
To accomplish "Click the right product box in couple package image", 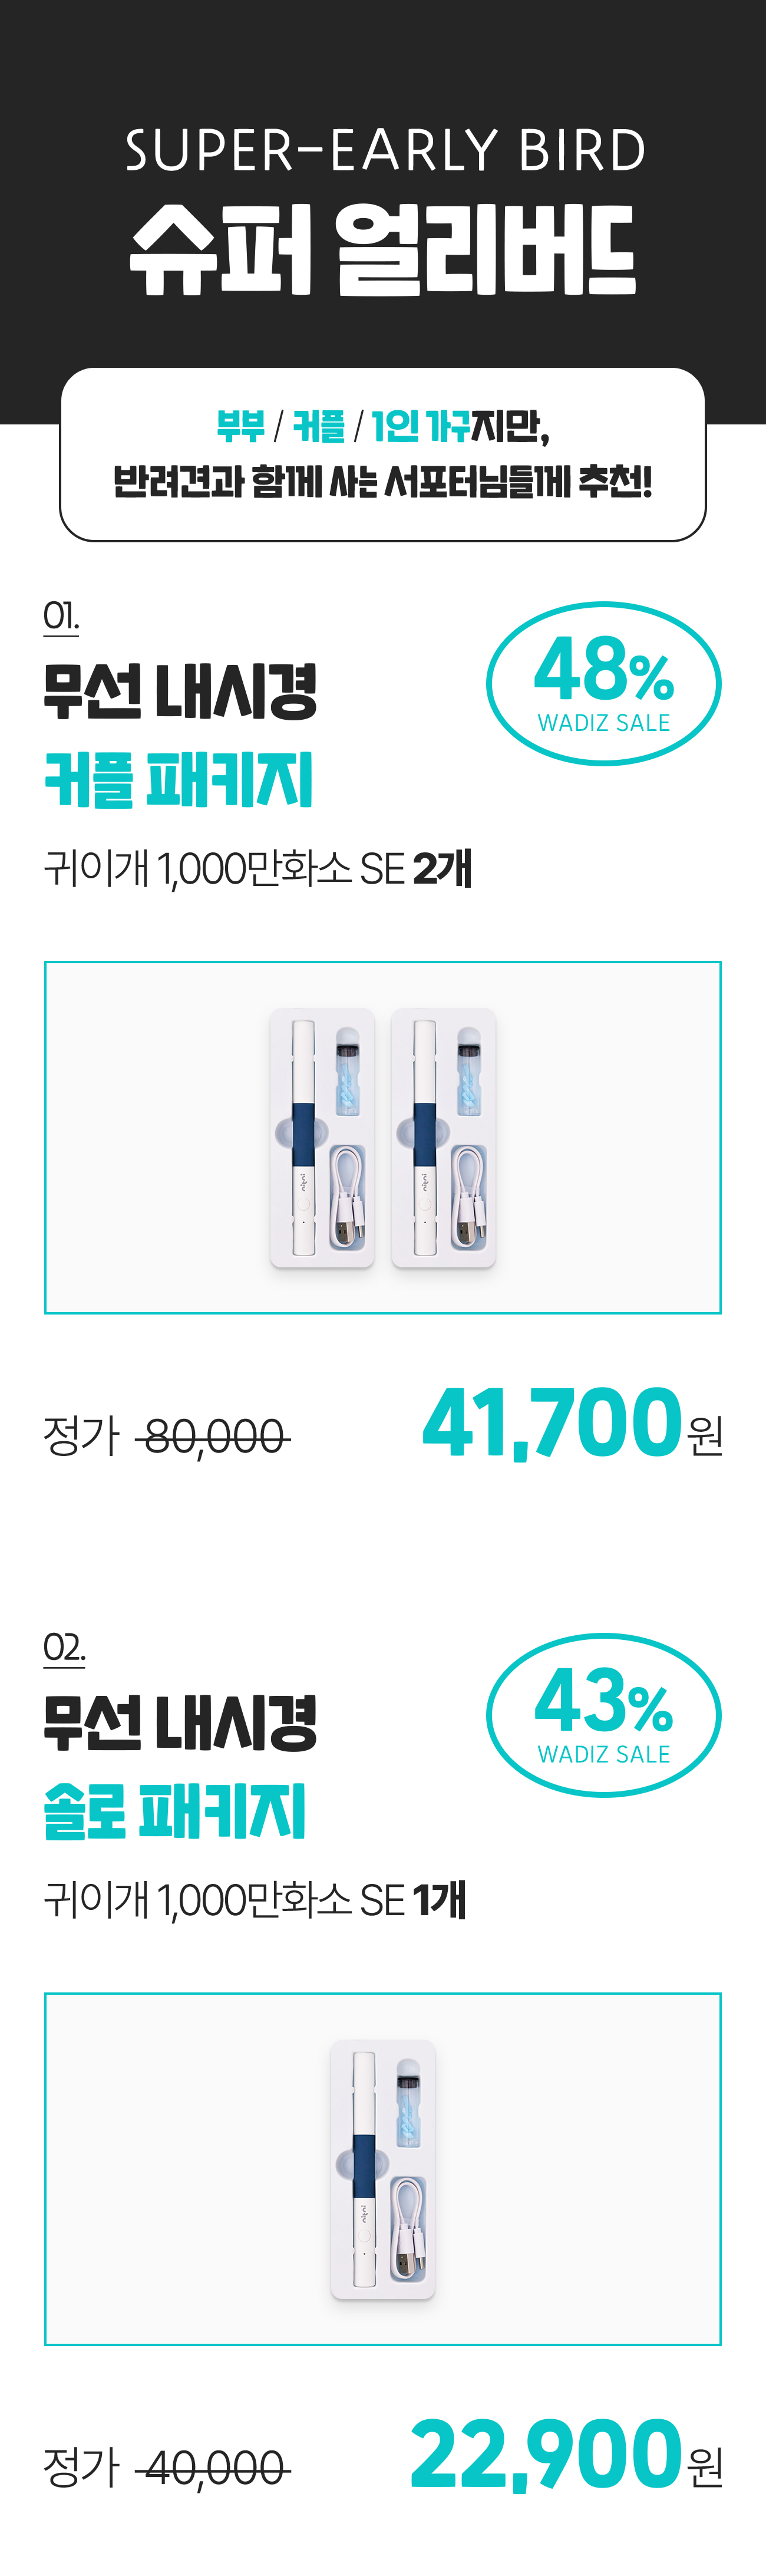I will coord(443,1138).
